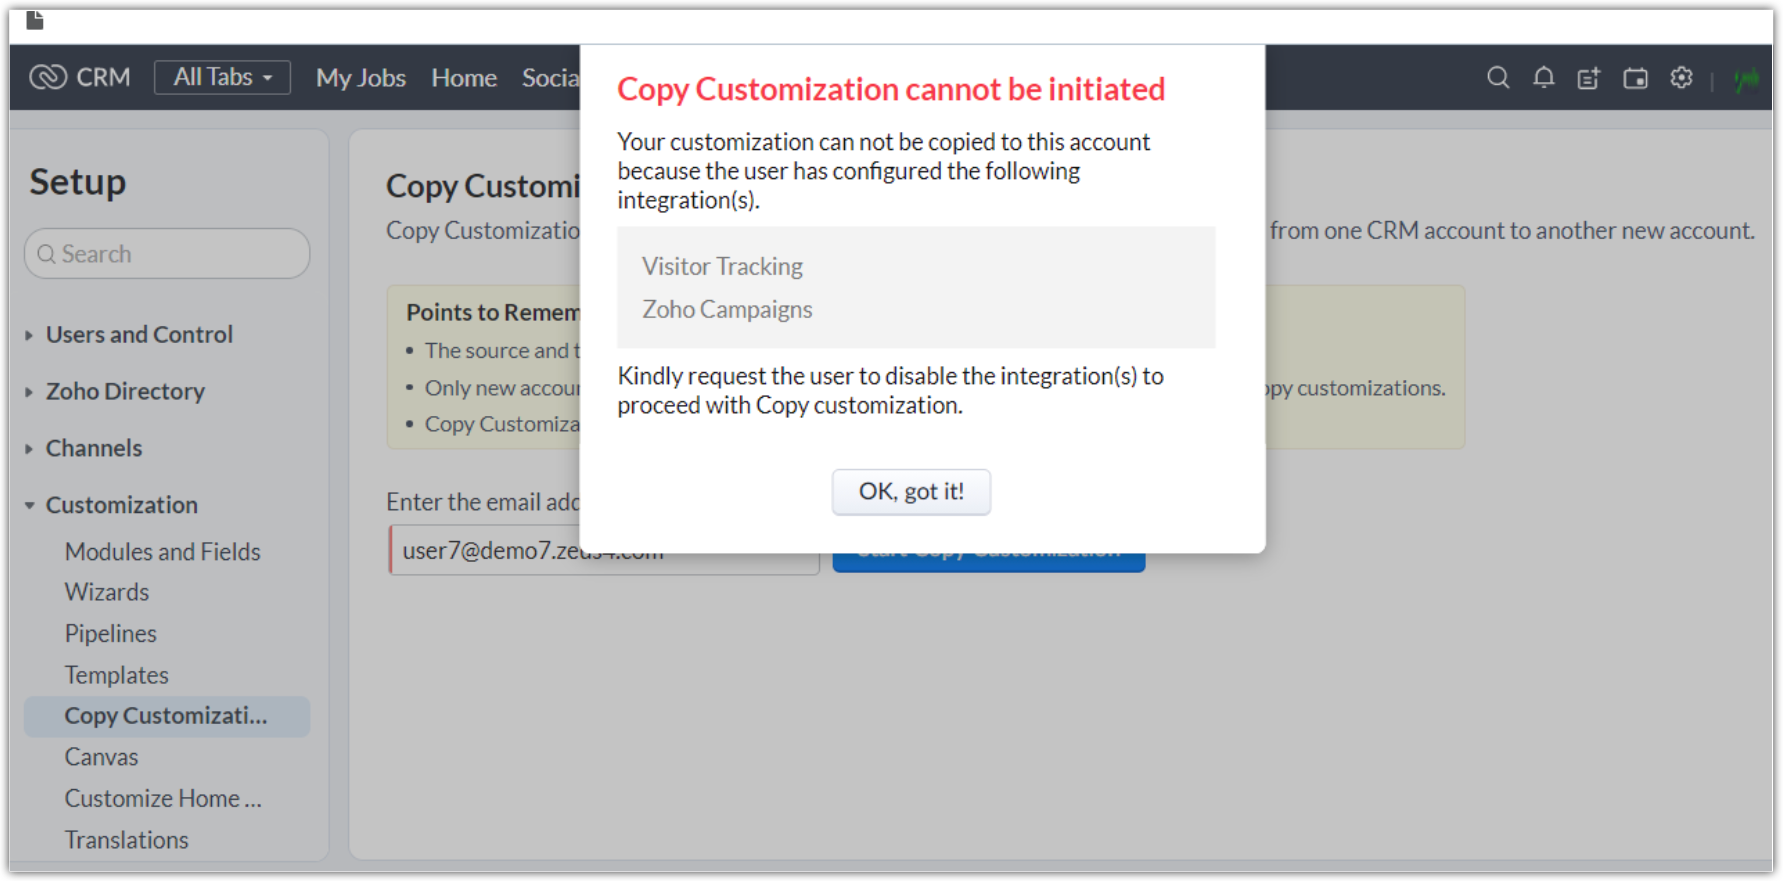Click the Zoho CRM logo icon

click(48, 77)
